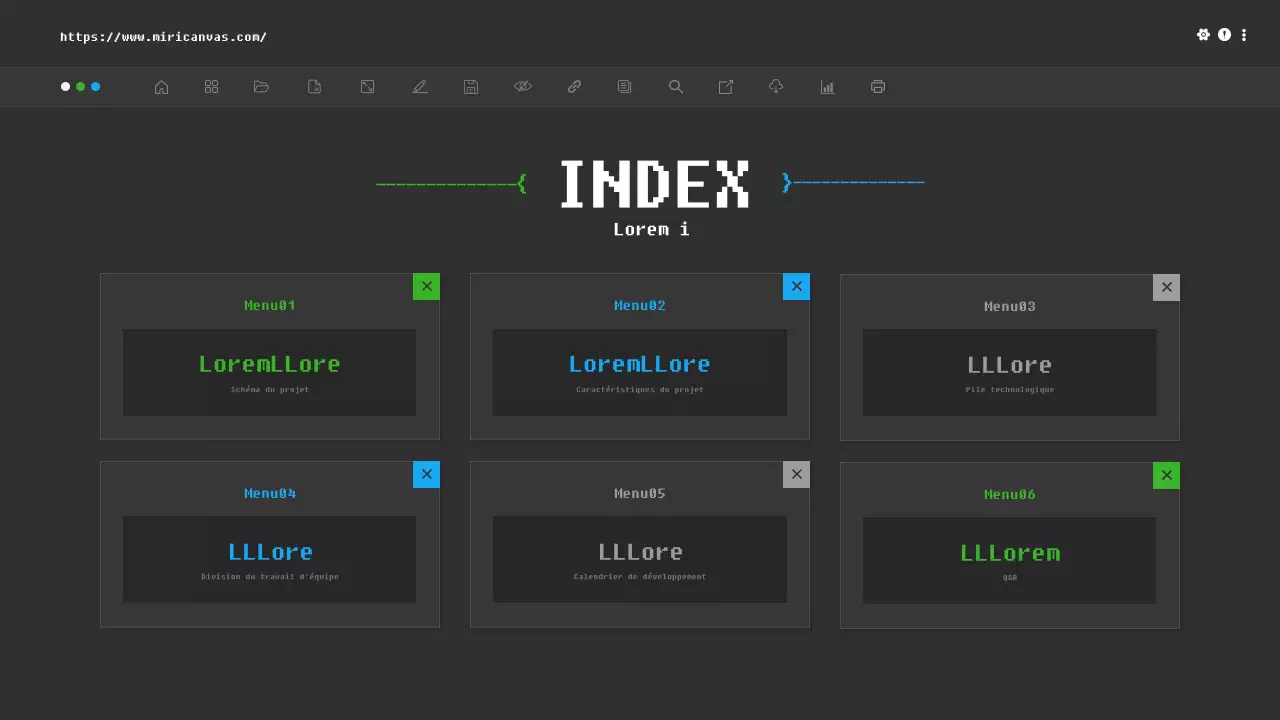Save the project using the floppy disk icon

click(470, 86)
